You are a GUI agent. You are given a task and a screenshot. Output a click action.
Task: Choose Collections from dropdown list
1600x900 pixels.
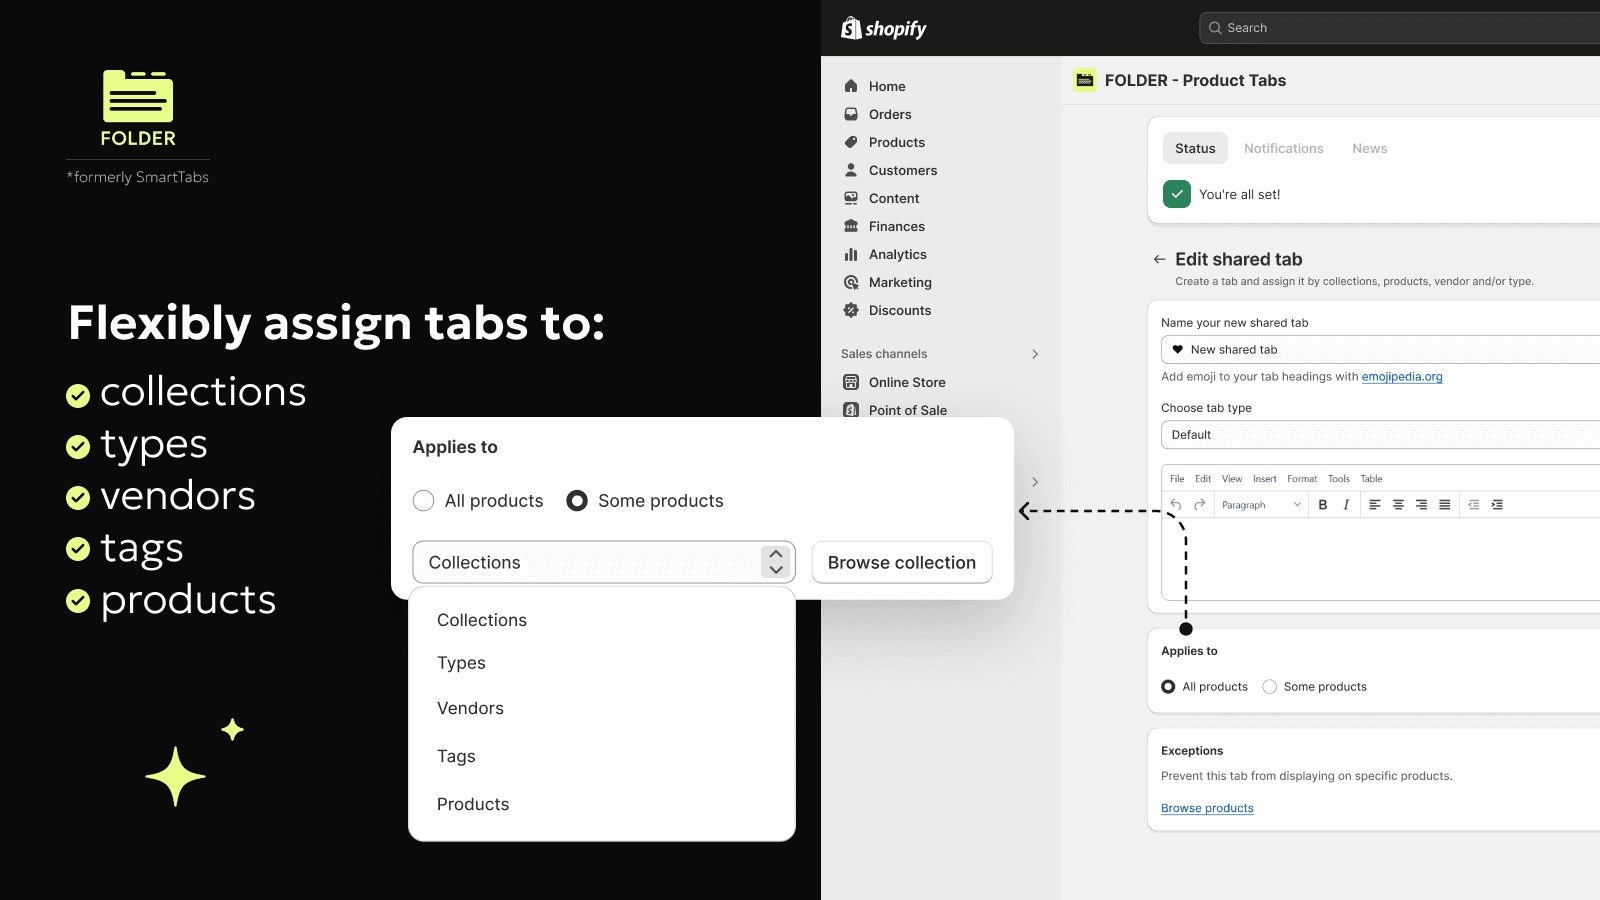coord(482,620)
